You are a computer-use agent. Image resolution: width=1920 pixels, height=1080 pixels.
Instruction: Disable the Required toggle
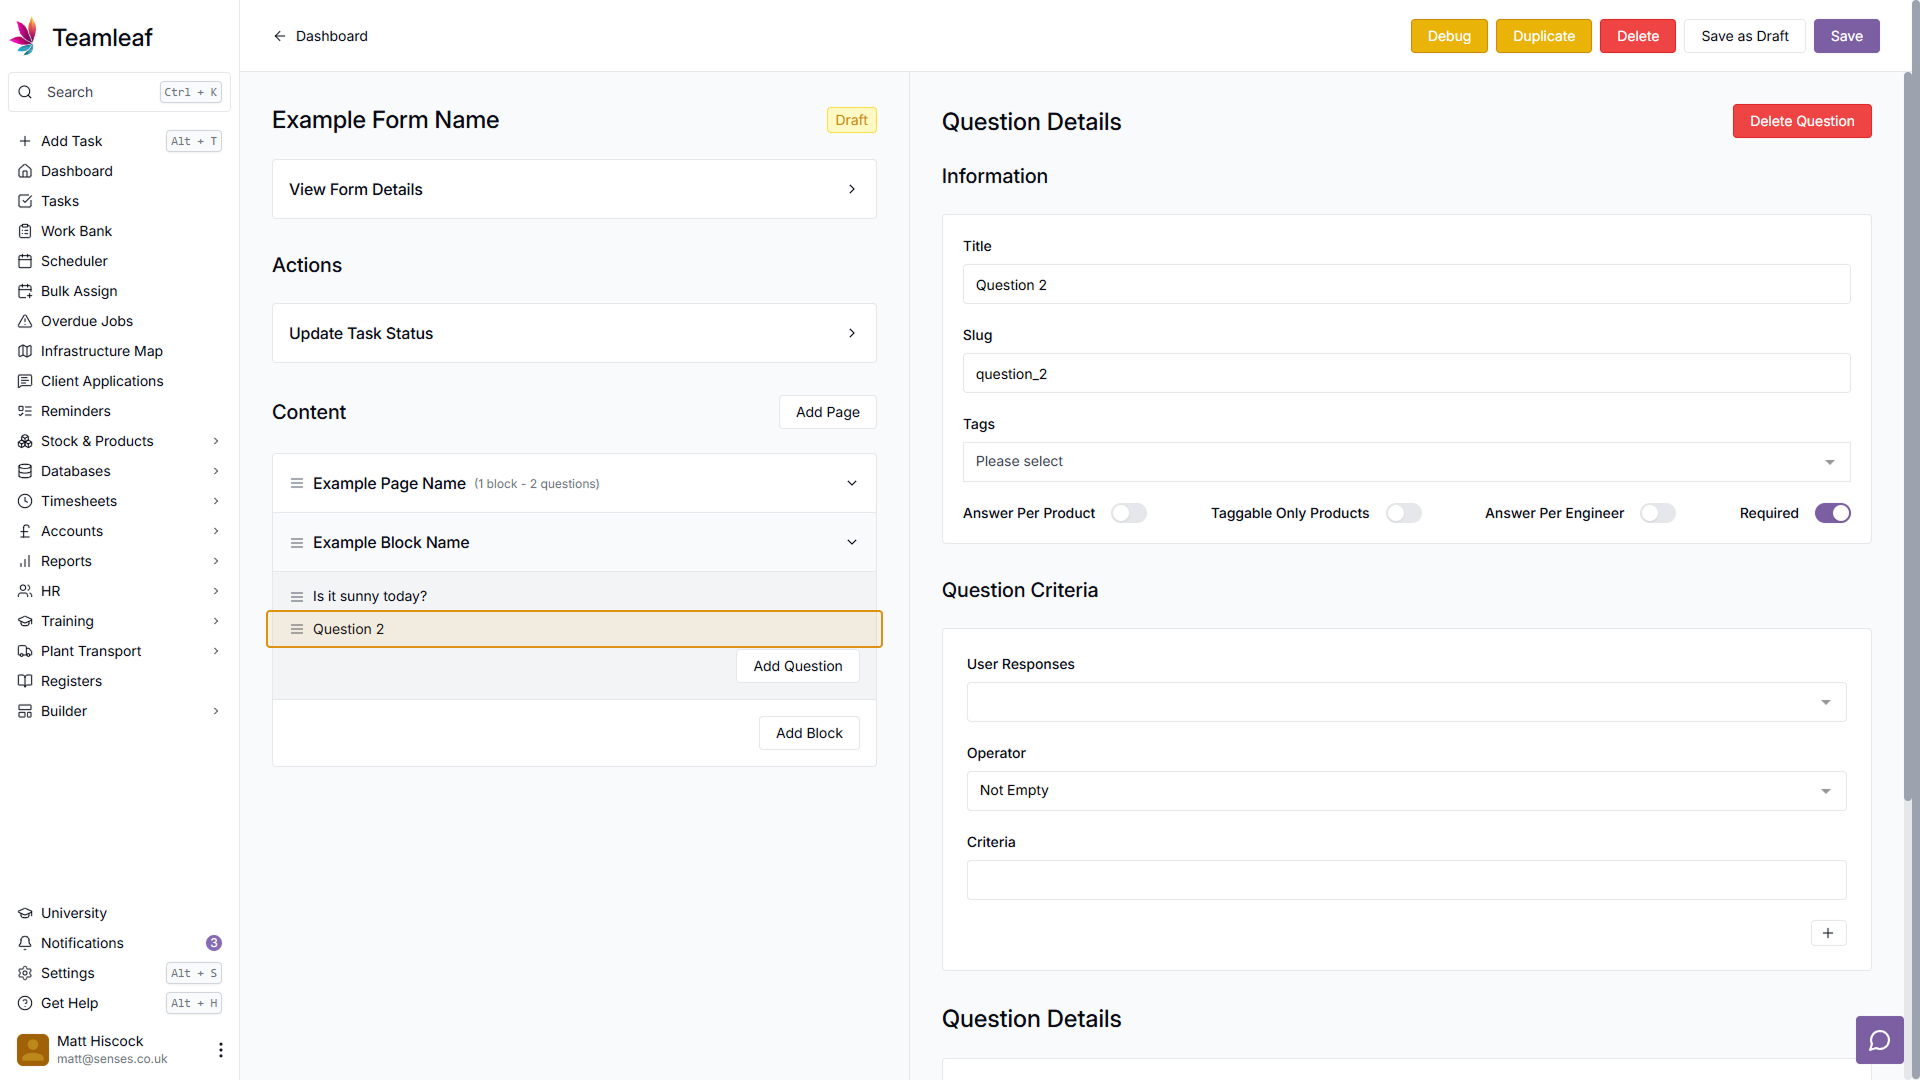tap(1832, 513)
